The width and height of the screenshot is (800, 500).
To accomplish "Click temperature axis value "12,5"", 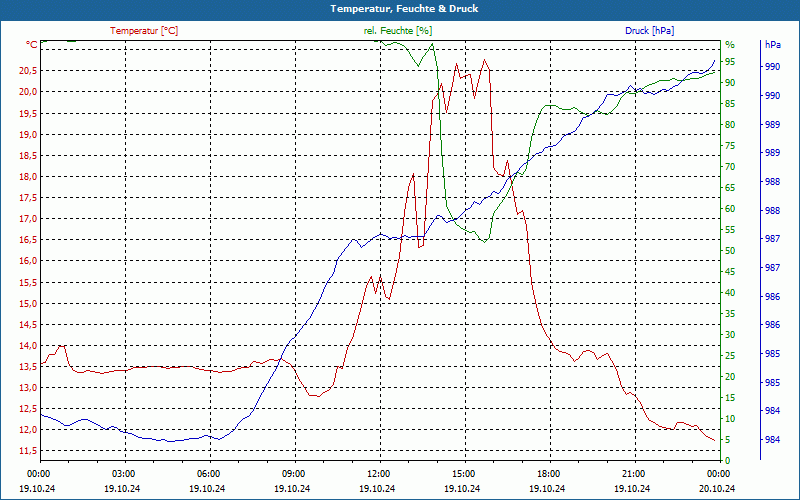I will (x=28, y=409).
